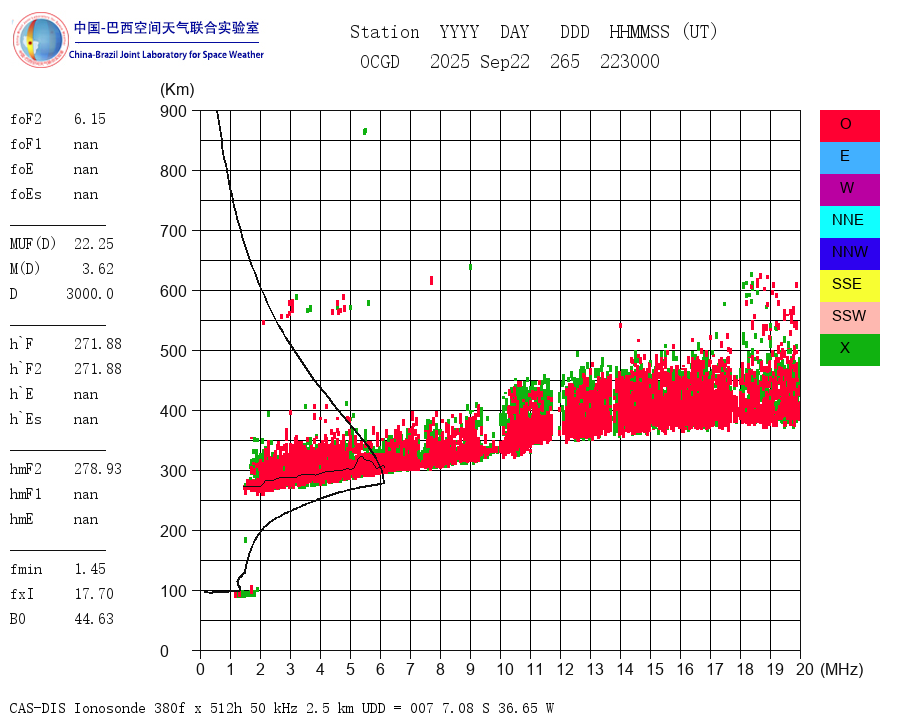Click the B0 value 44.63
The width and height of the screenshot is (900, 720).
point(94,619)
